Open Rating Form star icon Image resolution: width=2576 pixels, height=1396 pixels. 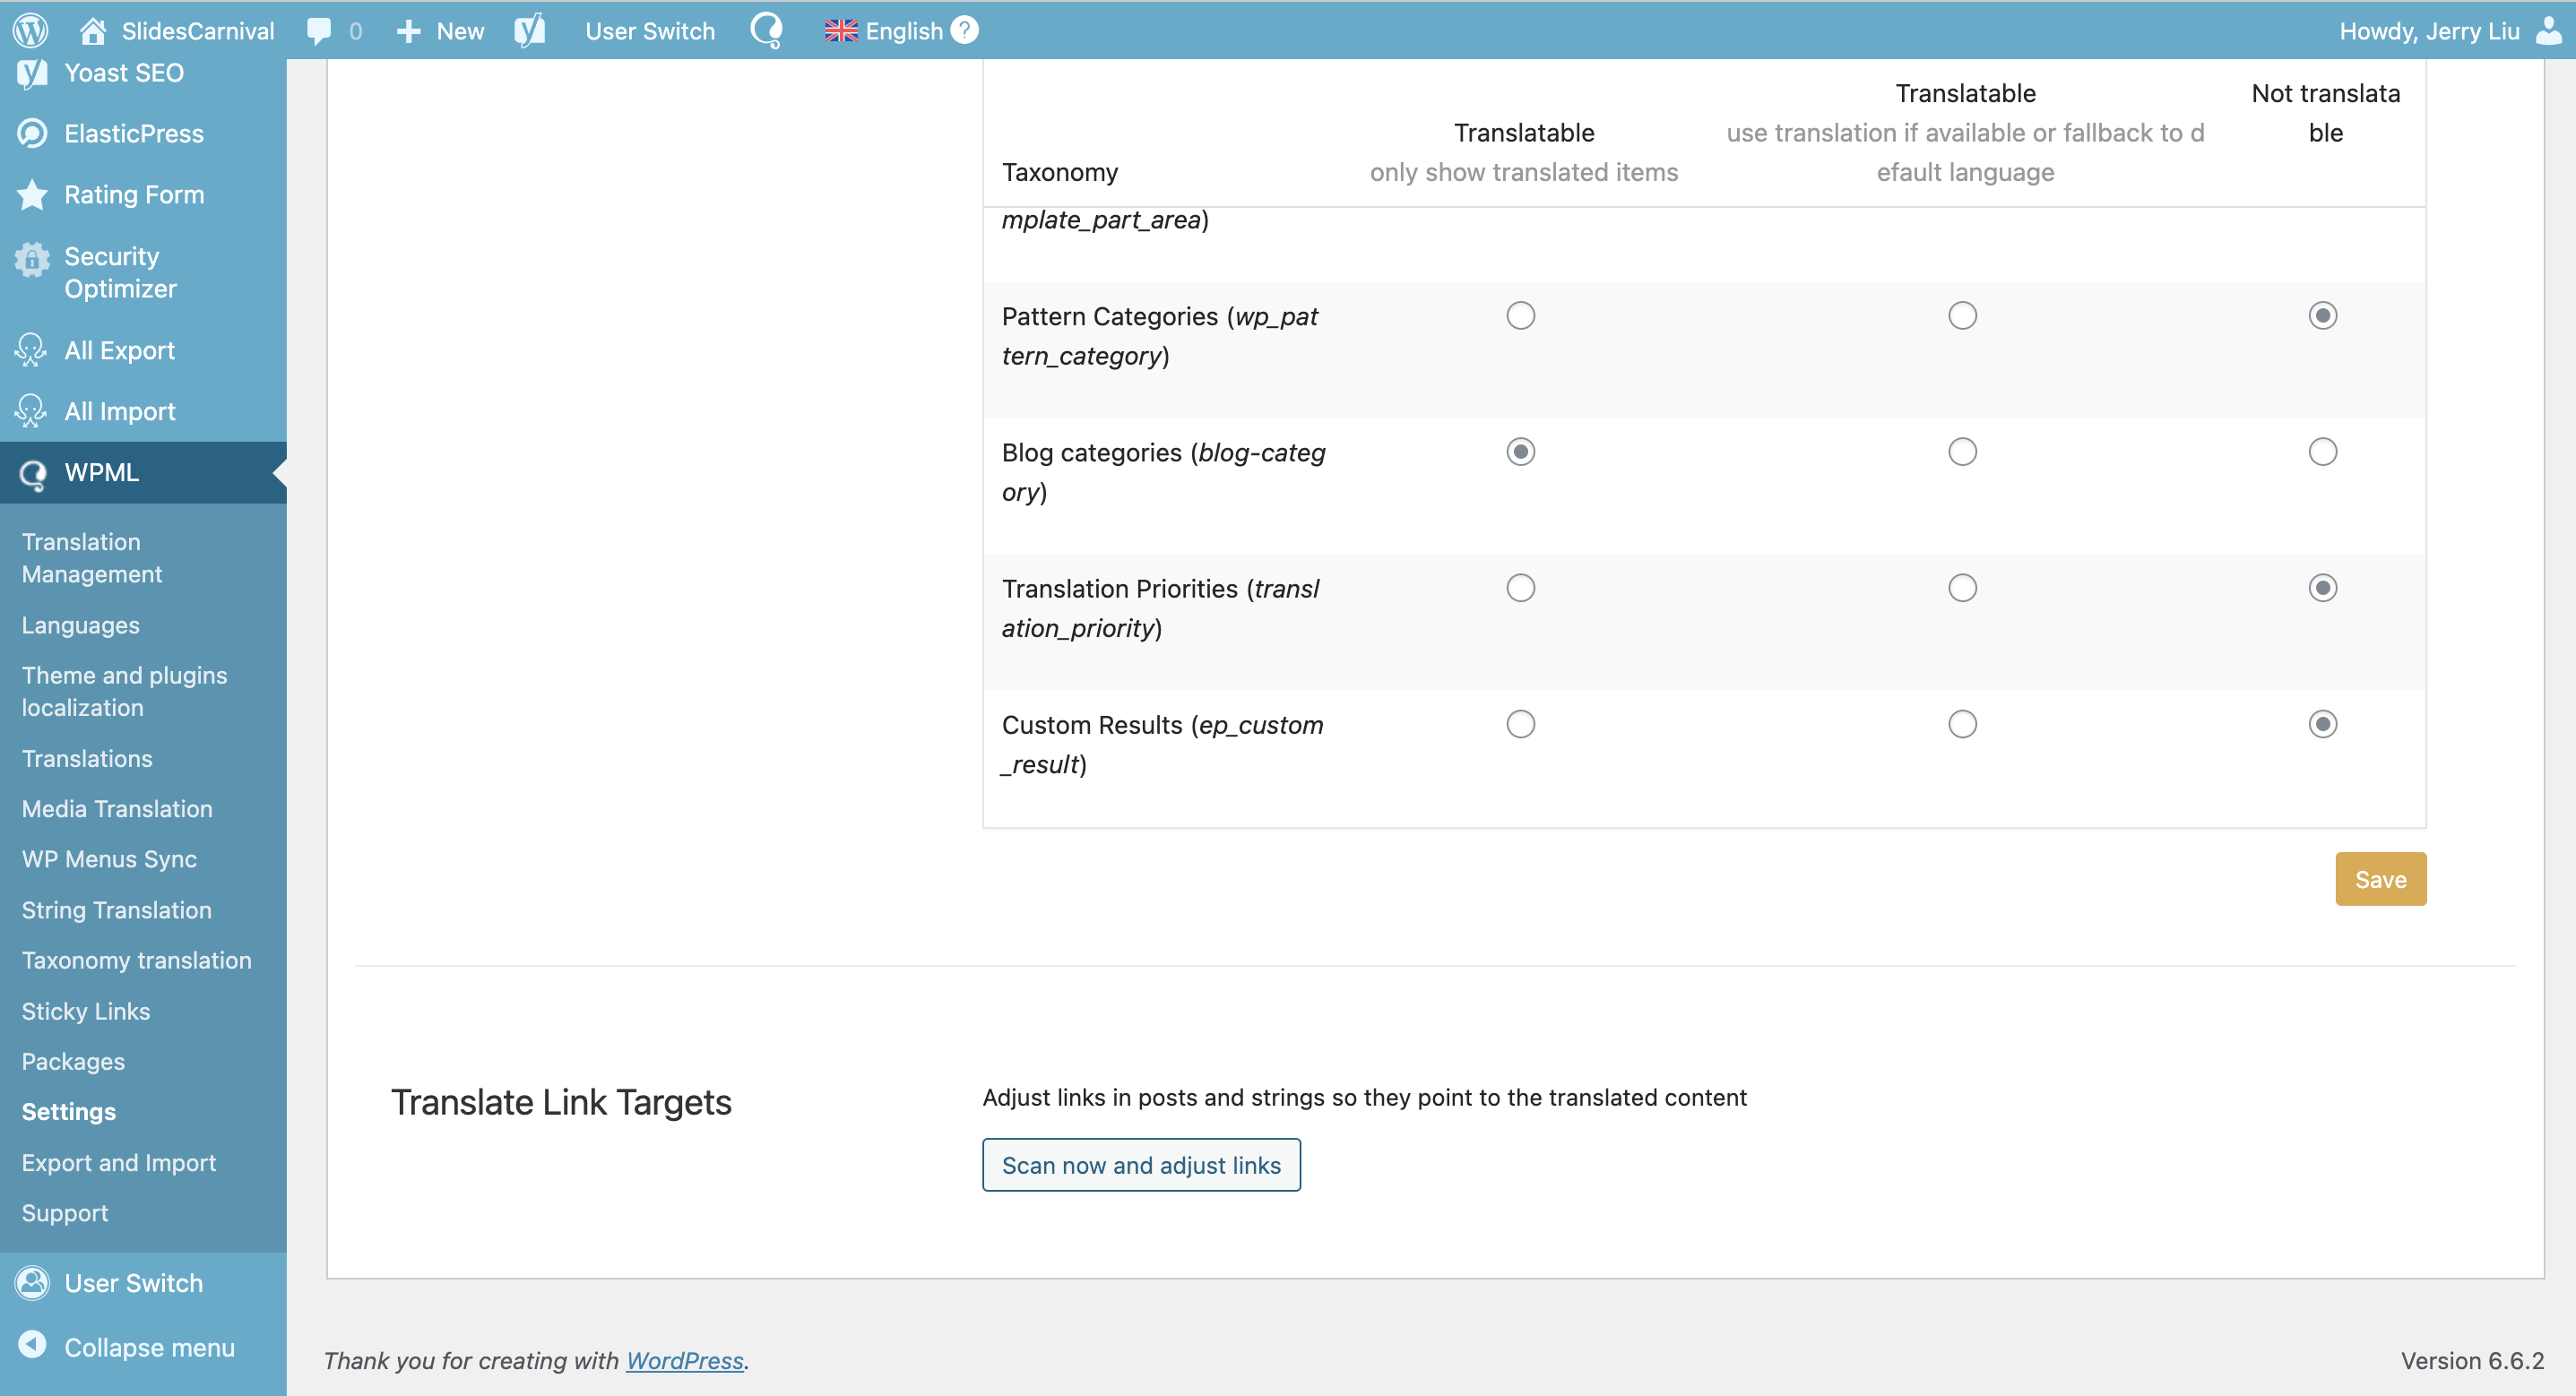(x=32, y=195)
